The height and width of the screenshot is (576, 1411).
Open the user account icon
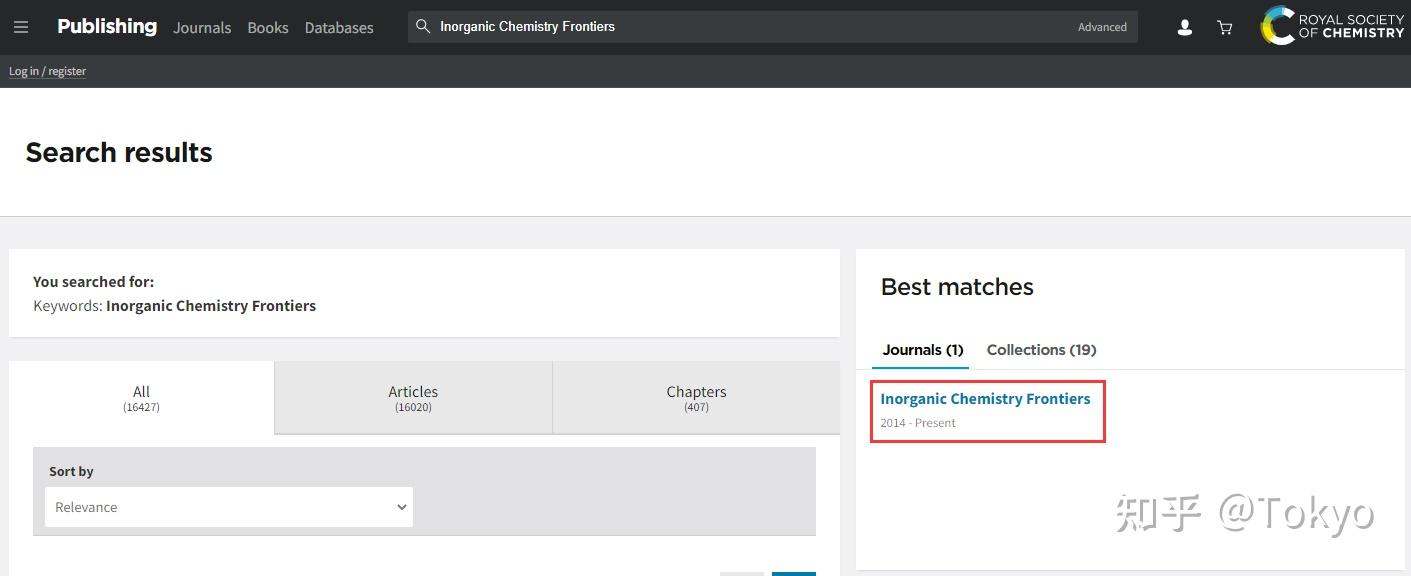tap(1185, 28)
